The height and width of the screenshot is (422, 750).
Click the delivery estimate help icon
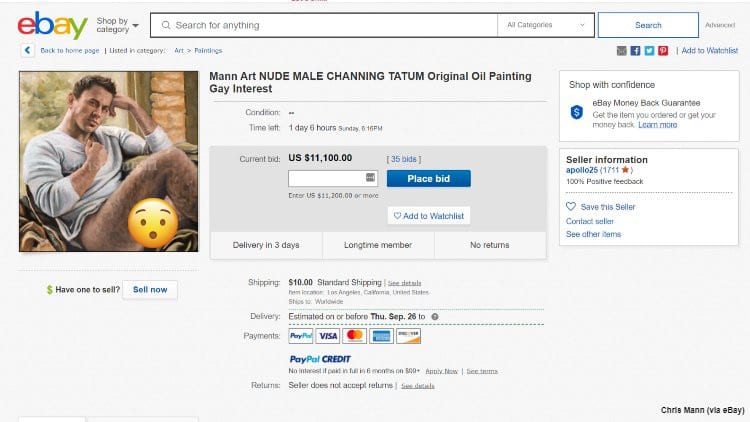point(435,317)
